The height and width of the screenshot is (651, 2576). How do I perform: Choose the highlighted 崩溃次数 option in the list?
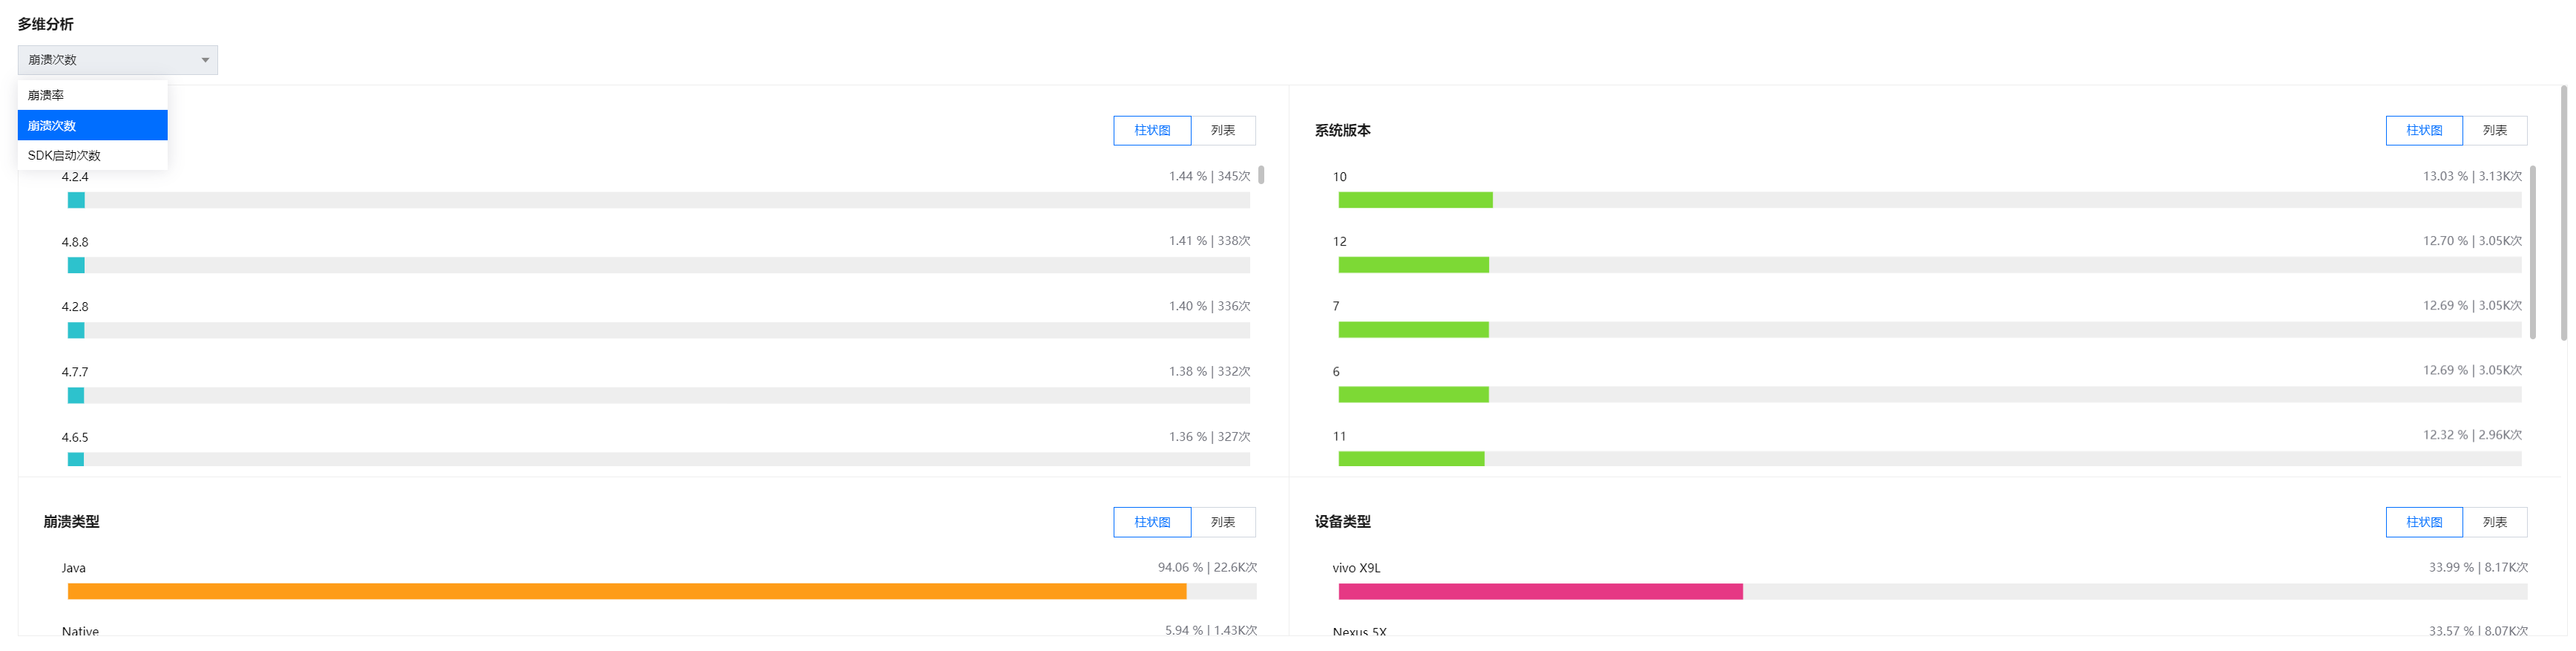(92, 125)
